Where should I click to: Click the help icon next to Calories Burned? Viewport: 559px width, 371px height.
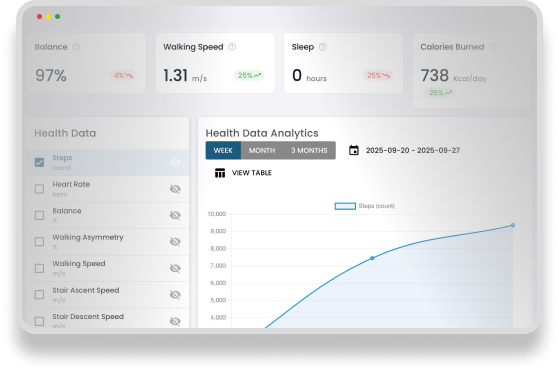coord(493,47)
